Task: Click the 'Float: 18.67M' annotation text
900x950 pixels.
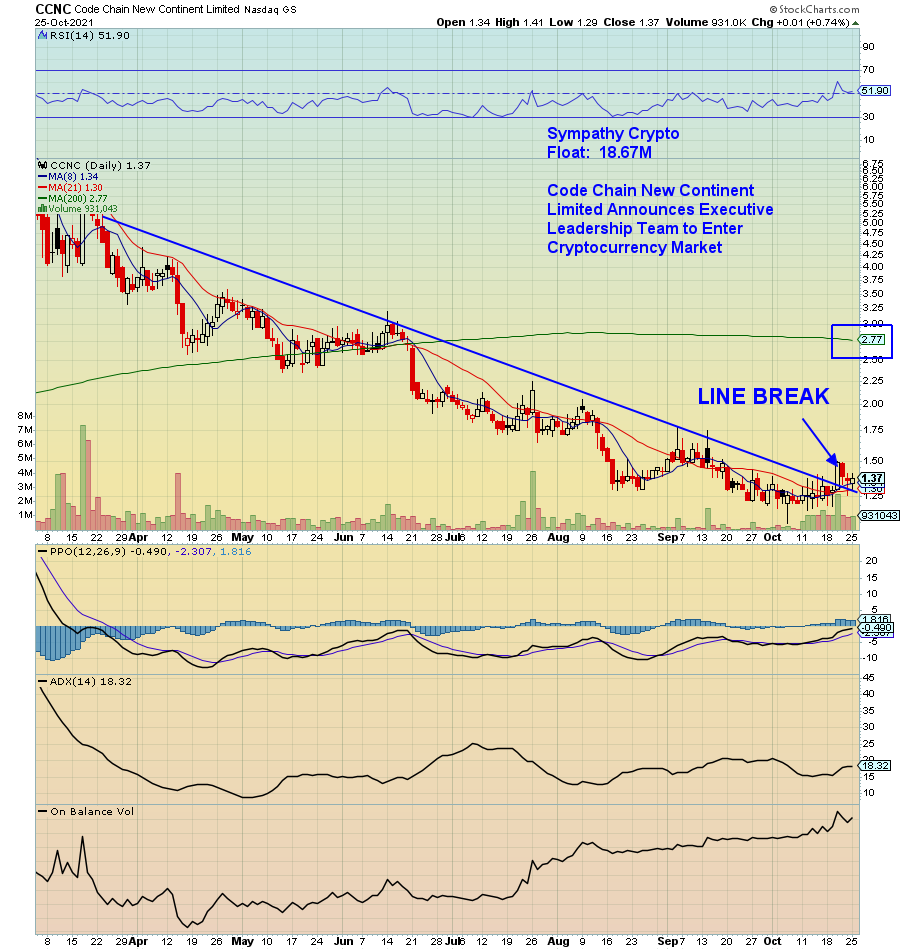Action: coord(599,152)
